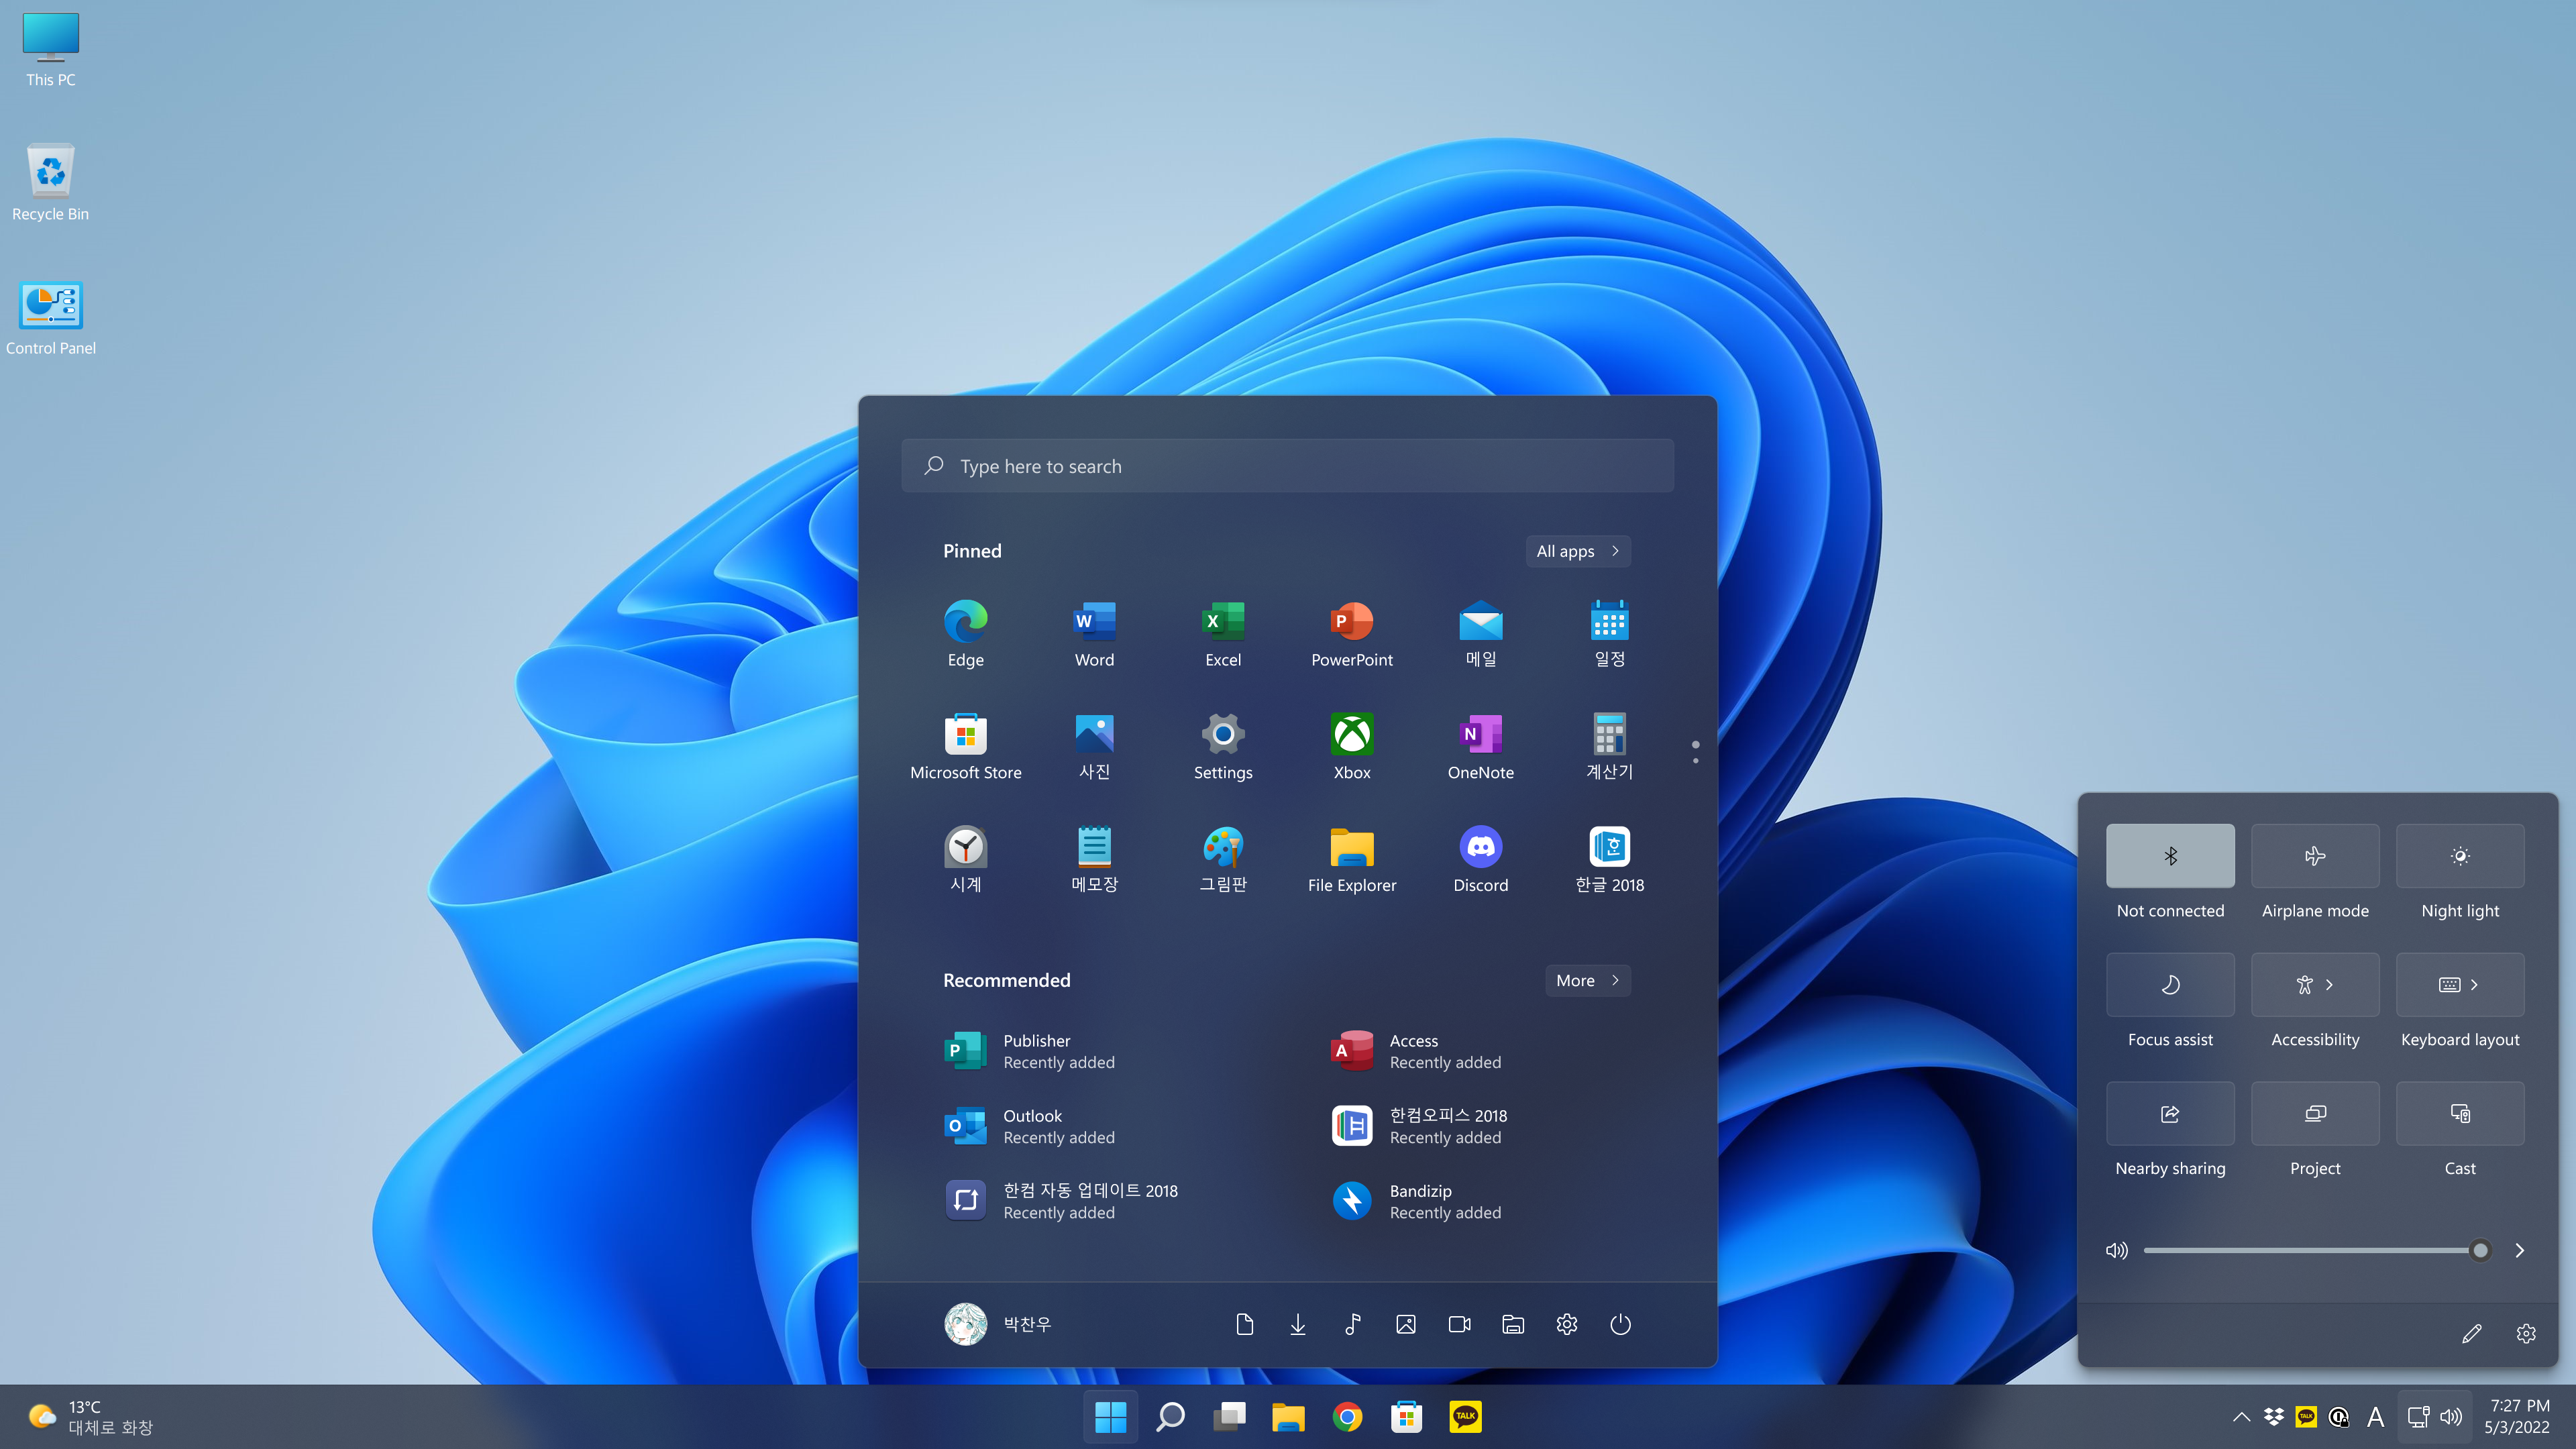Toggle Bluetooth Not connected tile
The height and width of the screenshot is (1449, 2576).
(x=2170, y=856)
